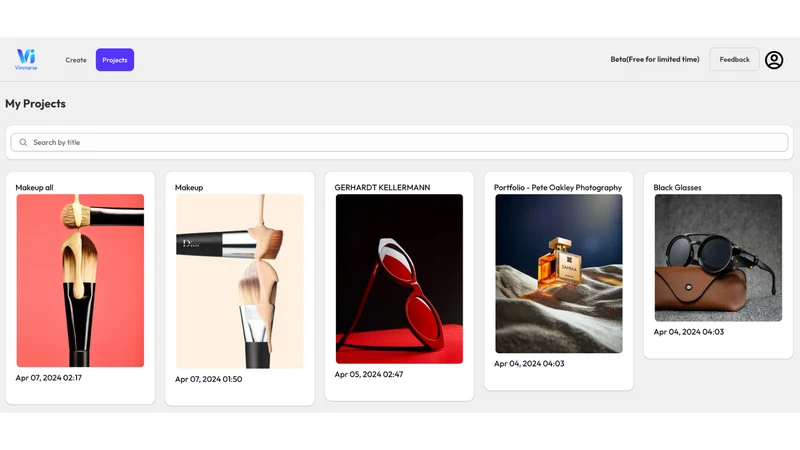
Task: Click the 'Apr 07, 2024 02:17' date
Action: point(48,378)
